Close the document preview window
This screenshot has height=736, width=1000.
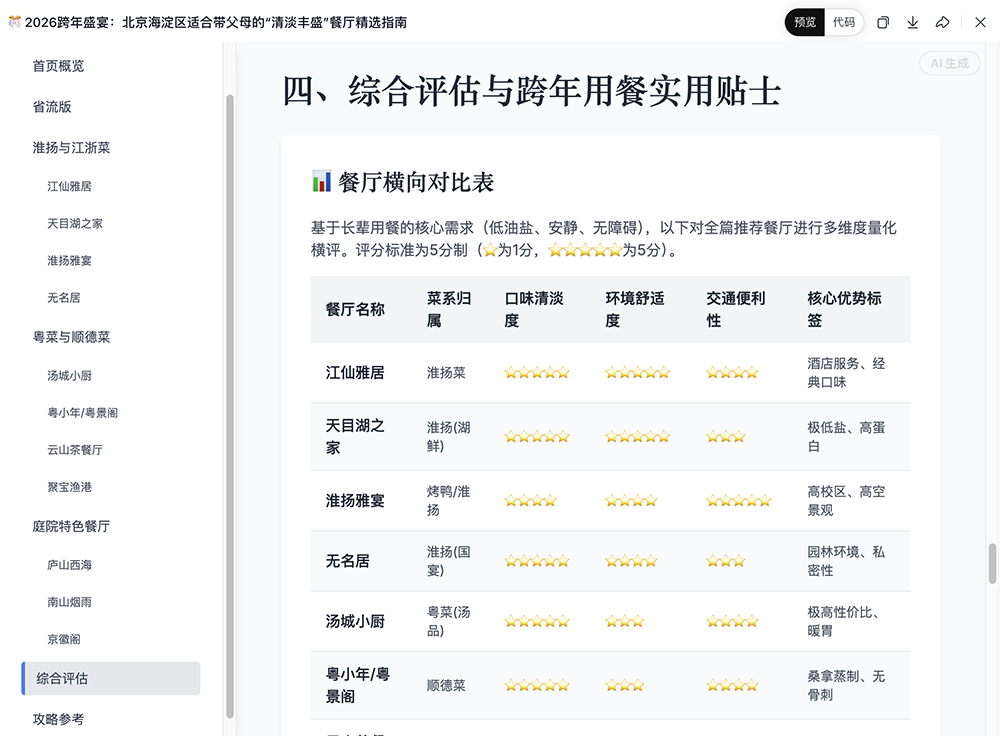tap(980, 22)
